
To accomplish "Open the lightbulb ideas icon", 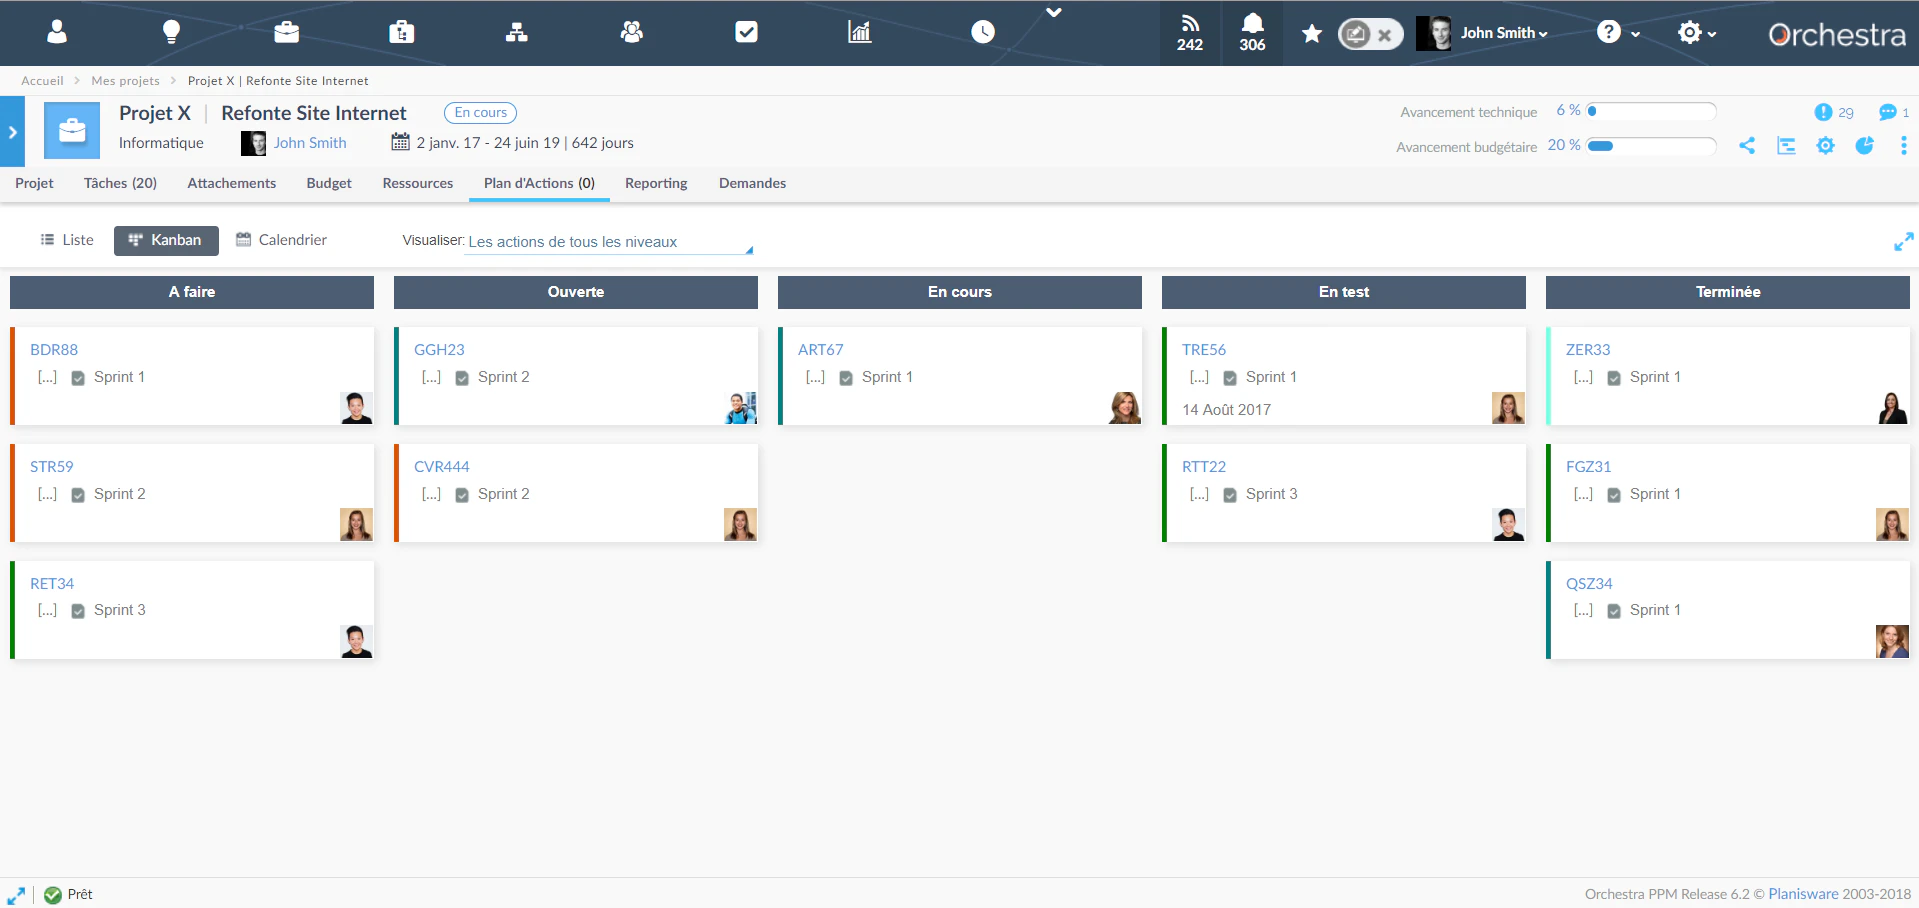I will point(172,32).
